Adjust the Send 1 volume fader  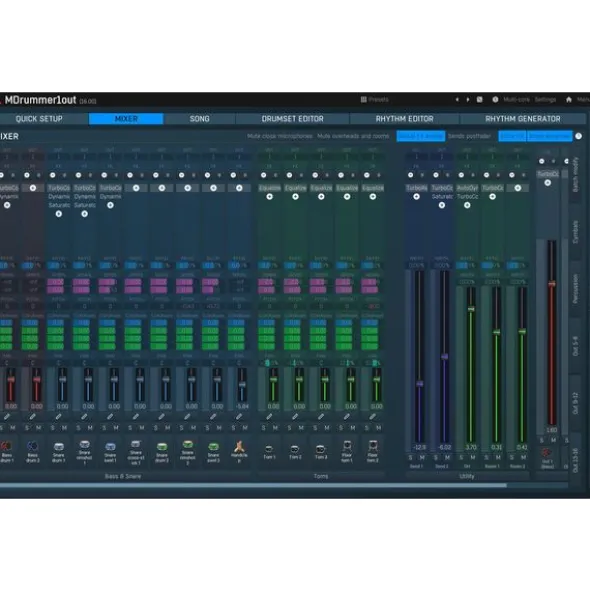[420, 384]
